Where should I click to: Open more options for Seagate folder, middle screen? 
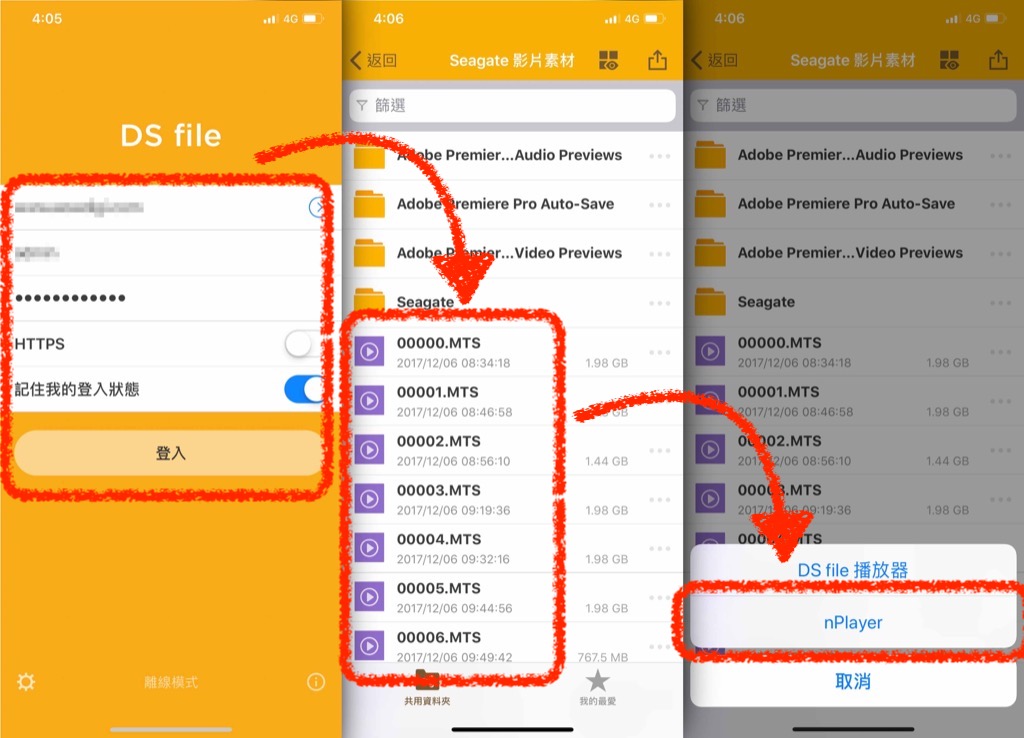coord(660,303)
